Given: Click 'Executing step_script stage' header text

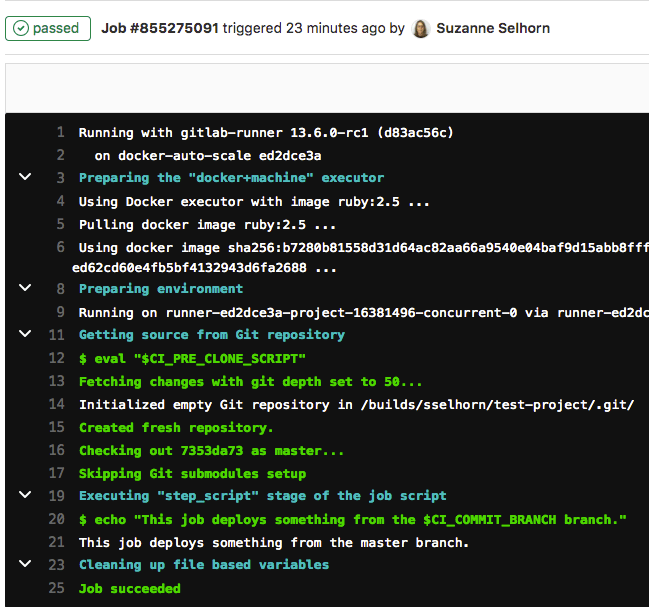Looking at the screenshot, I should click(262, 496).
